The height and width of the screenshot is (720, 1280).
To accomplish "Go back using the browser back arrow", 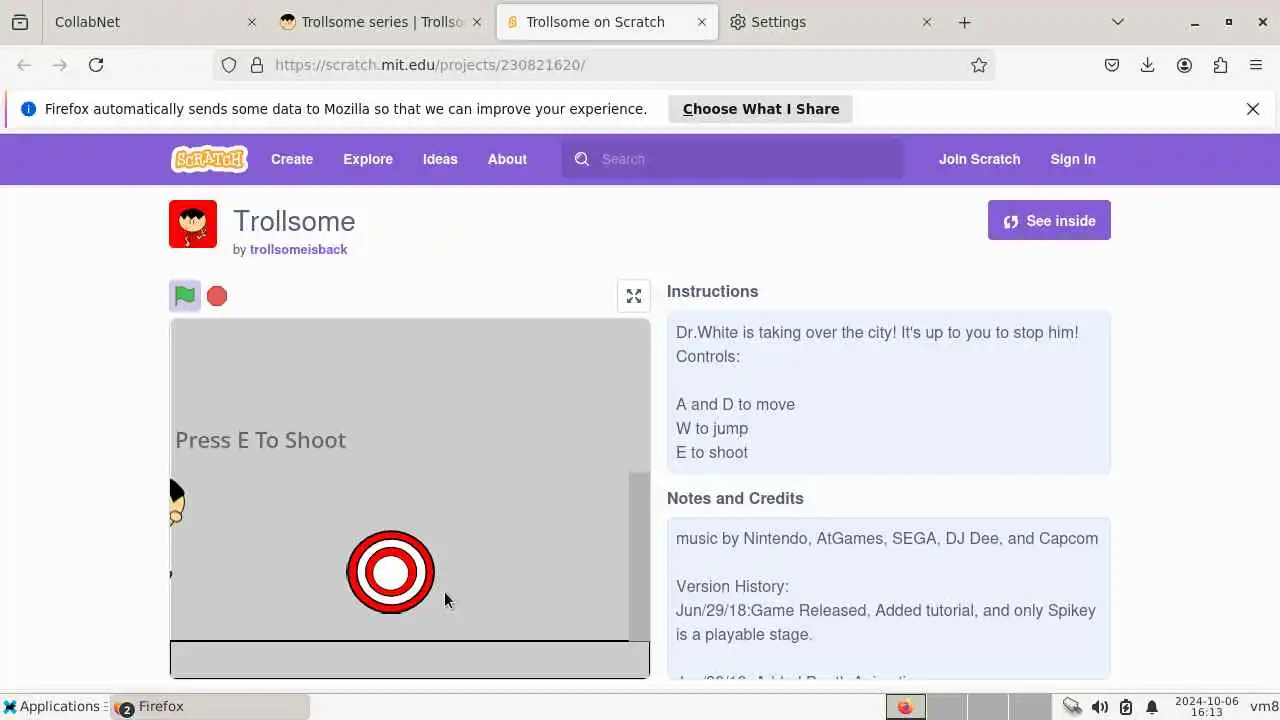I will click(24, 65).
